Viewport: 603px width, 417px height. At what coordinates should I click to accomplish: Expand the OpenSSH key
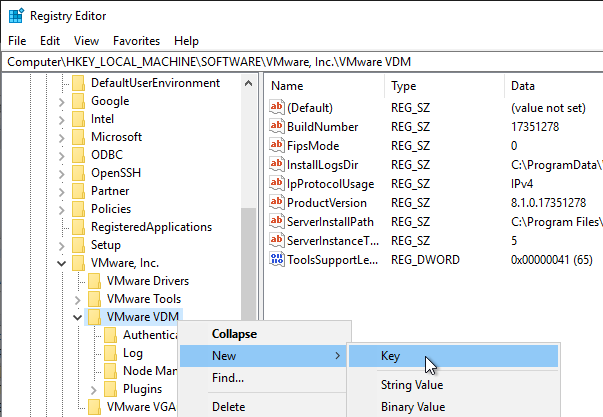point(62,174)
